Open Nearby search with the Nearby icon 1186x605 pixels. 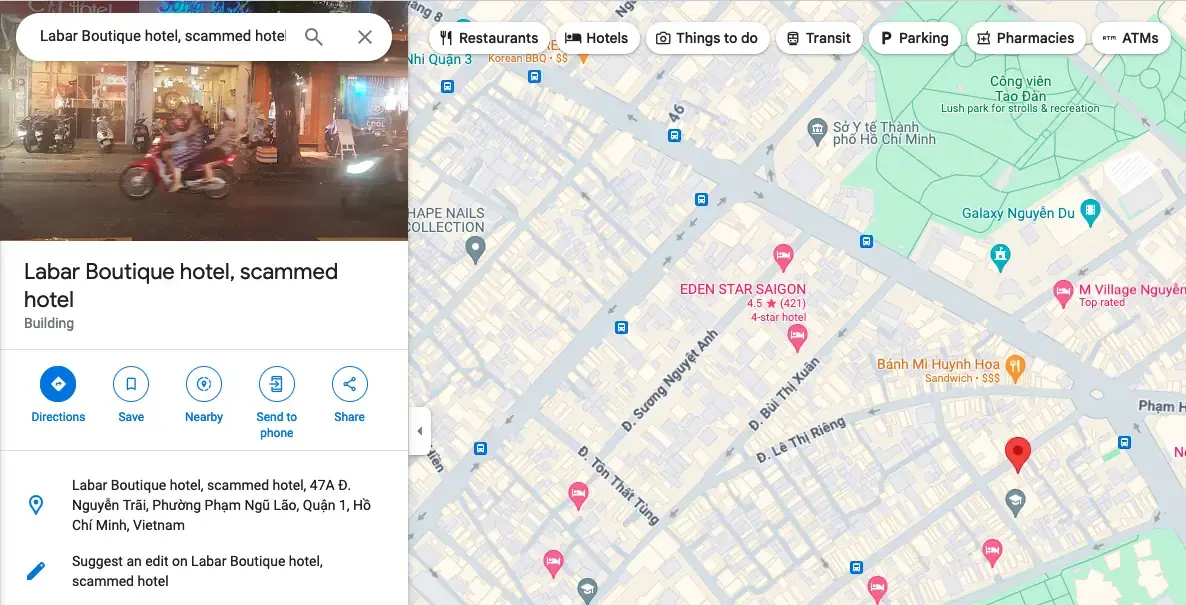tap(203, 384)
